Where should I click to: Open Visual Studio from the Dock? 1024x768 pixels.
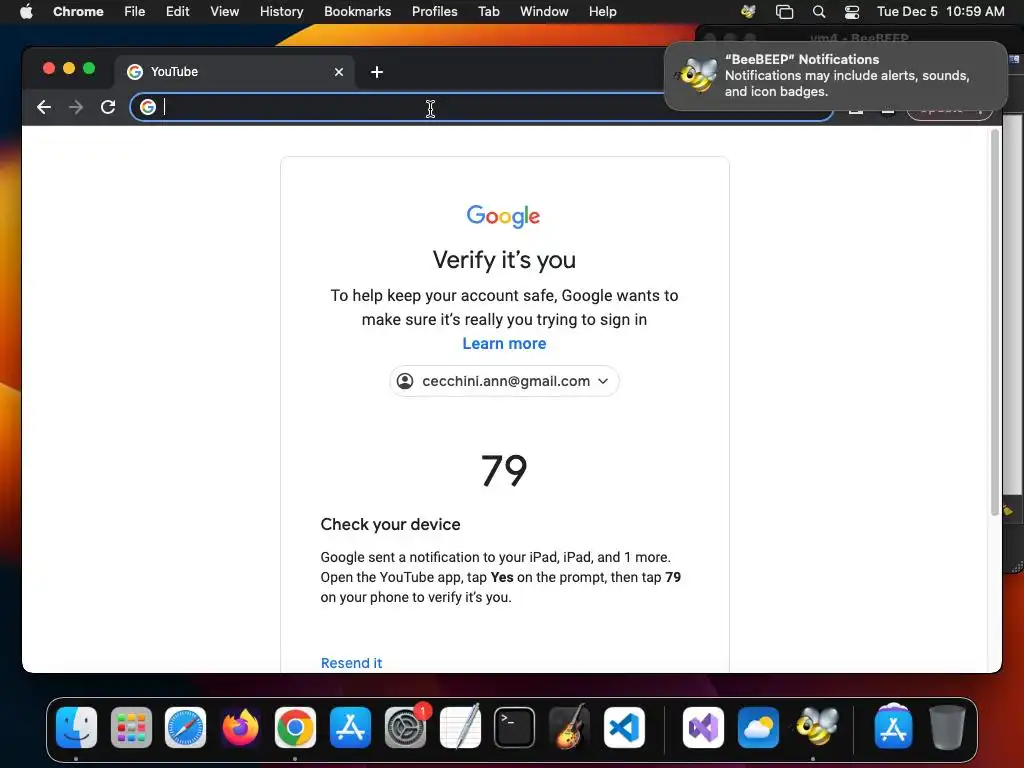[703, 728]
